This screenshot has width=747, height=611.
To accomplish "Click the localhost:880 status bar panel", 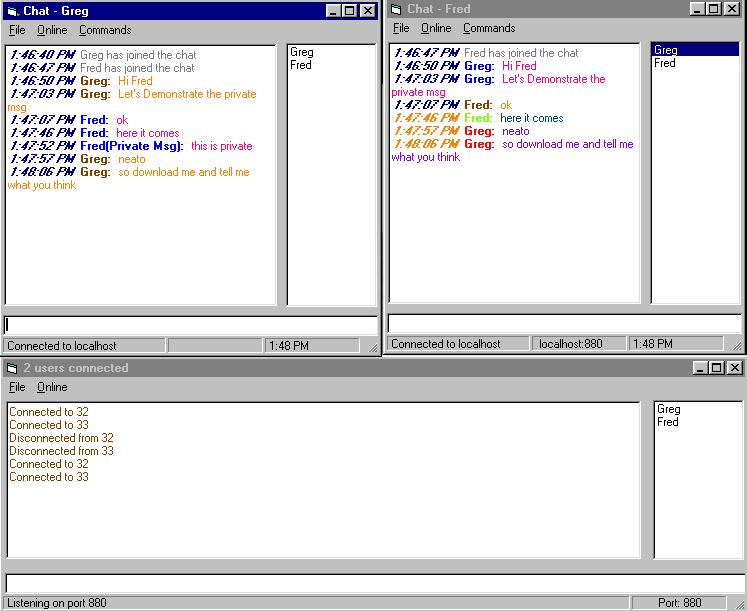I will [x=579, y=344].
